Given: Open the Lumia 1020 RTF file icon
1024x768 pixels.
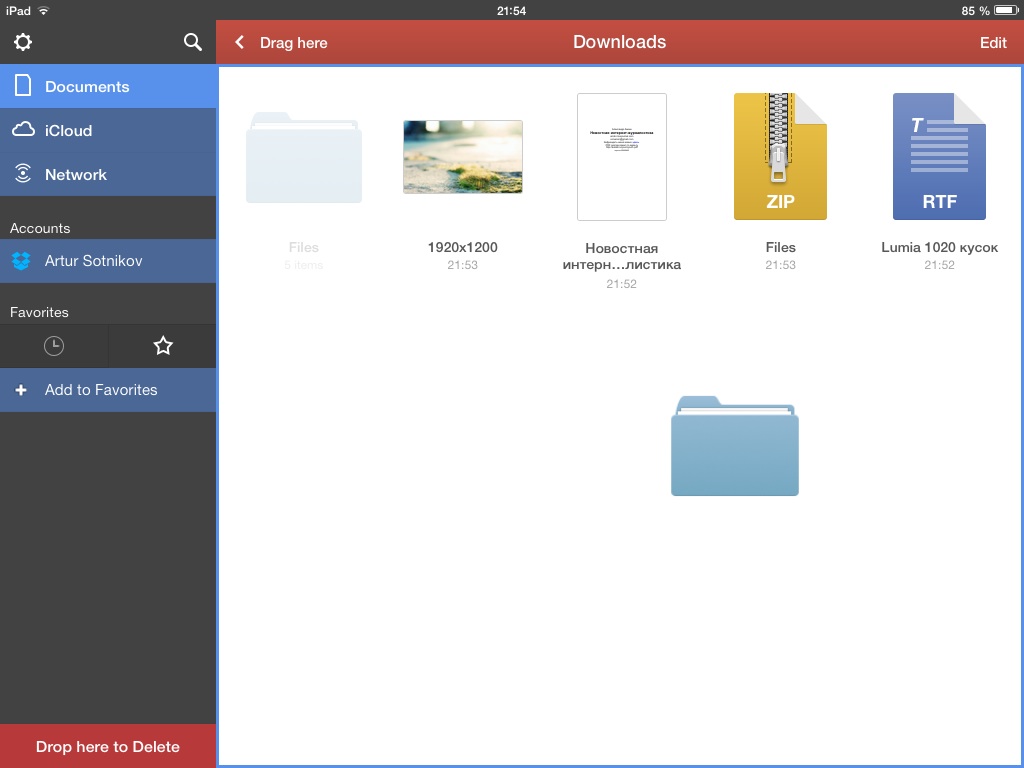Looking at the screenshot, I should [x=939, y=156].
